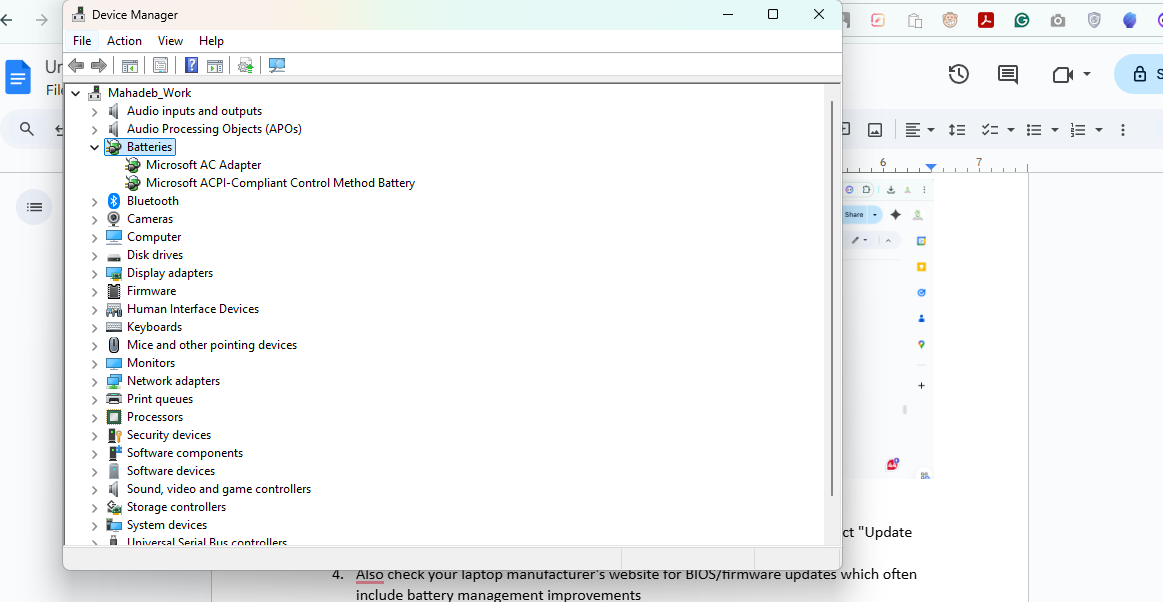Open the Action menu in Device Manager
Image resolution: width=1163 pixels, height=602 pixels.
124,40
